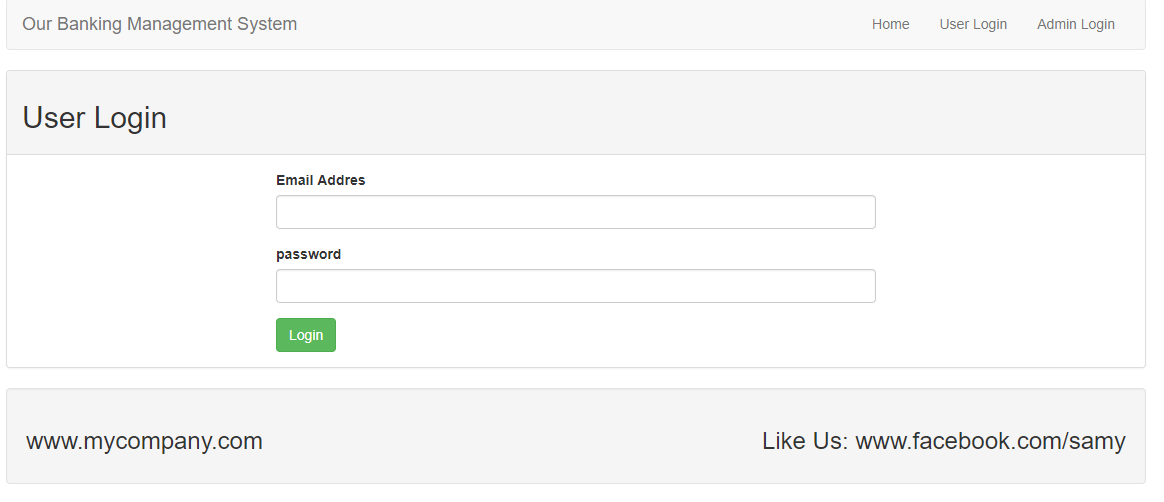
Task: Focus the Email Addres input field
Action: [x=575, y=212]
